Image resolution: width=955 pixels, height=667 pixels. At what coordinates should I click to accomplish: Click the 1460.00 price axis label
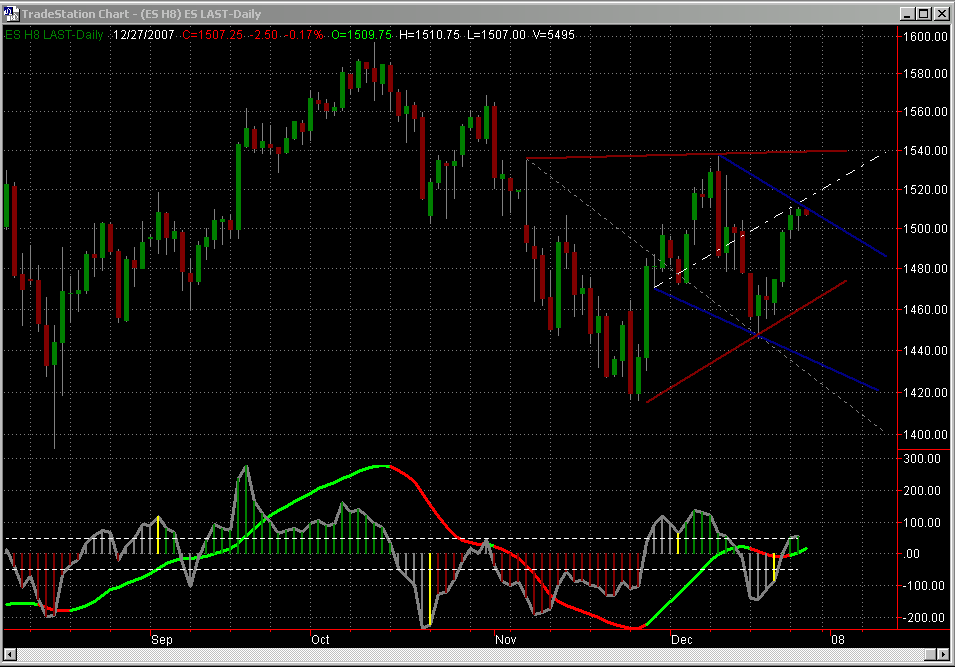(x=926, y=309)
